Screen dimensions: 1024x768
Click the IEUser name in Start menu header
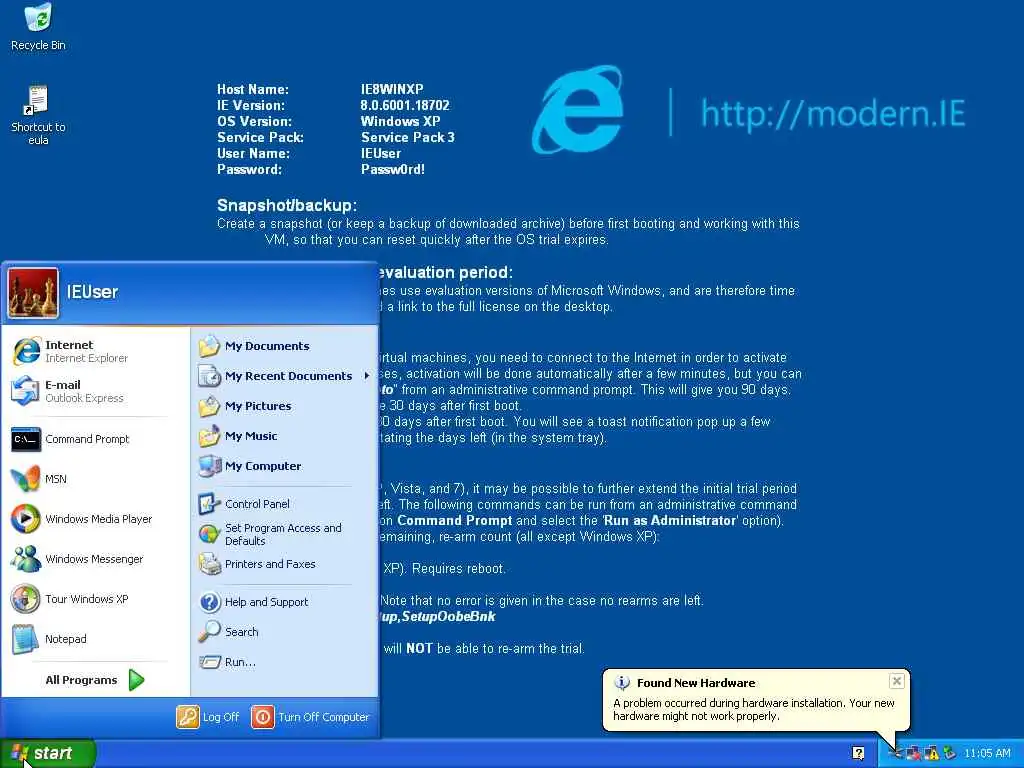tap(92, 292)
